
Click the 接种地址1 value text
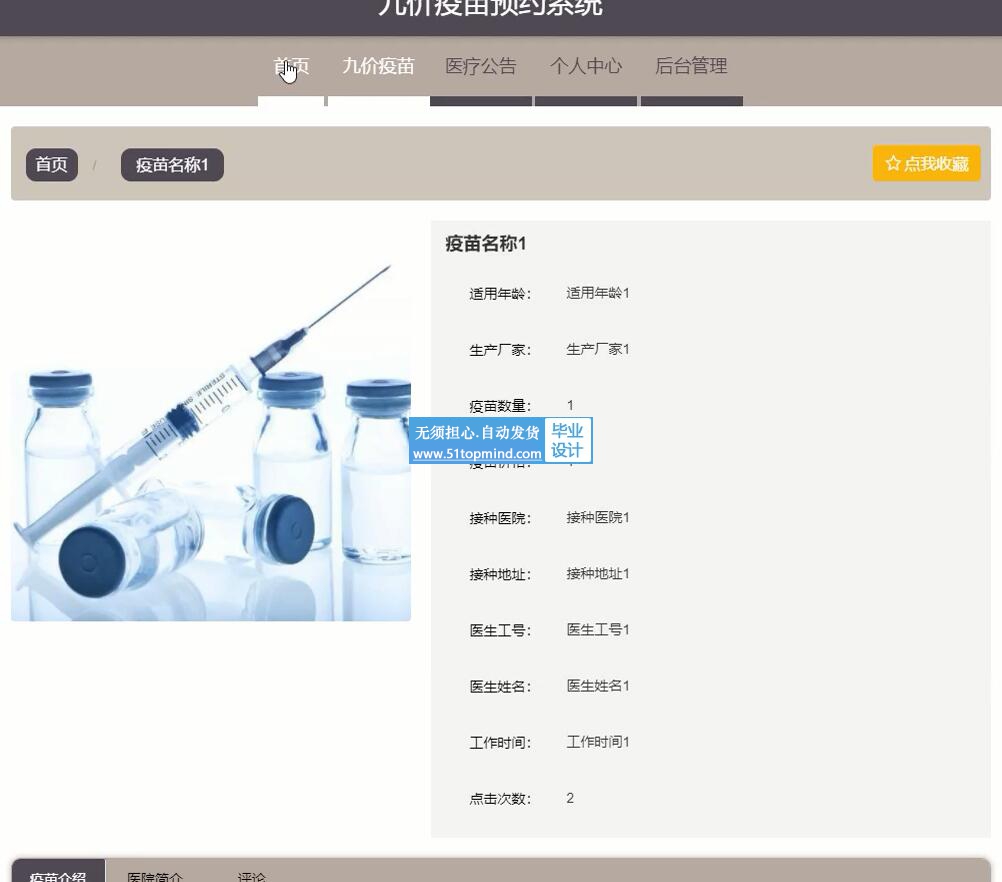pos(598,574)
